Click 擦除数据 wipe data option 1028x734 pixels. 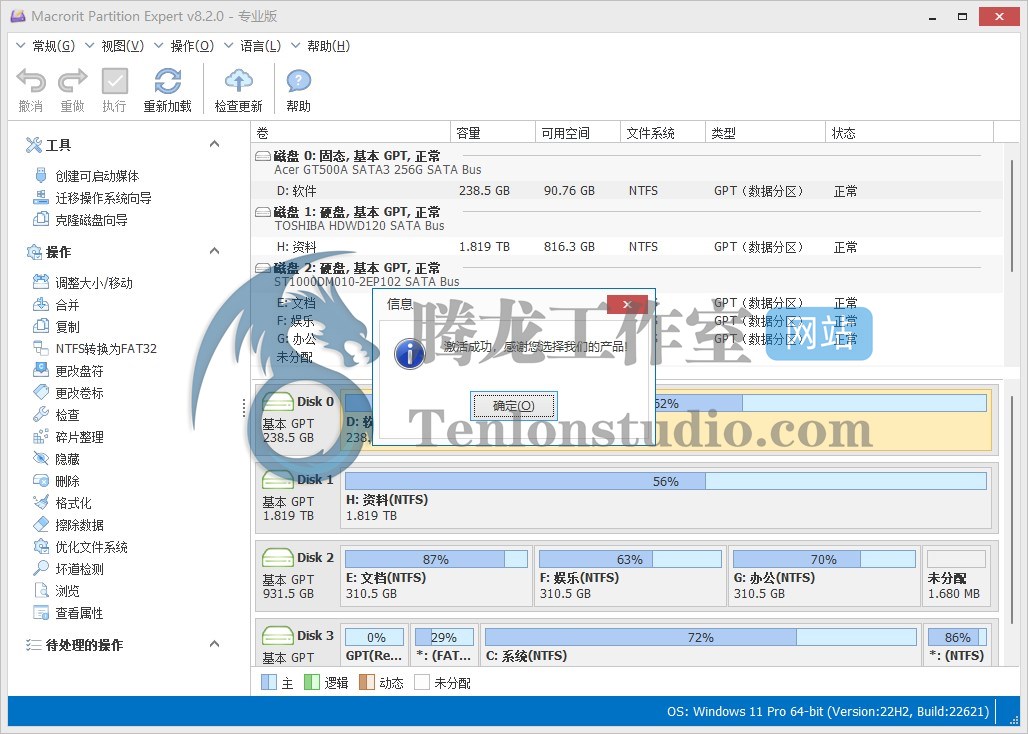79,525
